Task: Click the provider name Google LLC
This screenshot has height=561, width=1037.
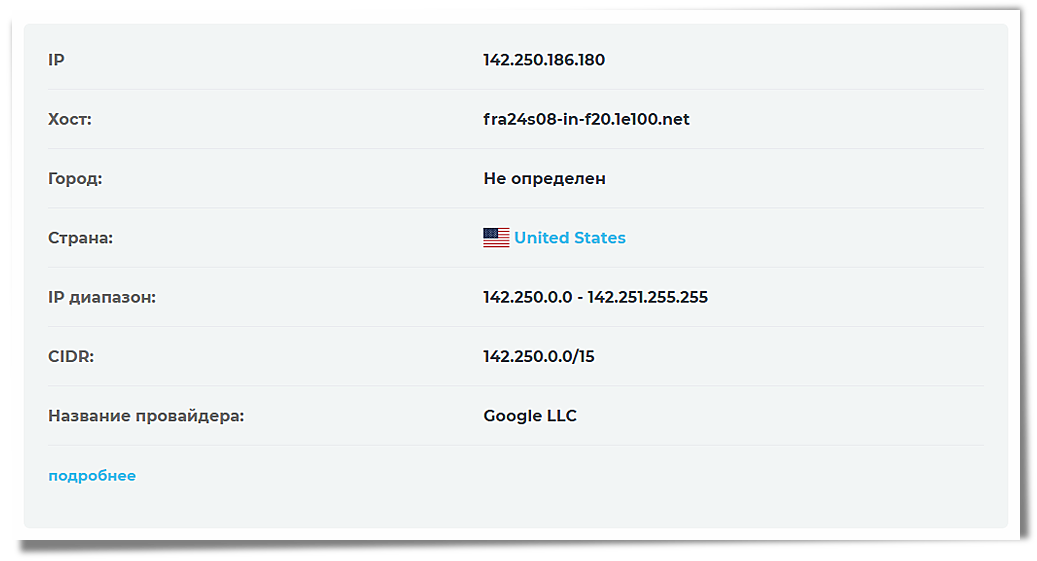Action: click(x=530, y=416)
